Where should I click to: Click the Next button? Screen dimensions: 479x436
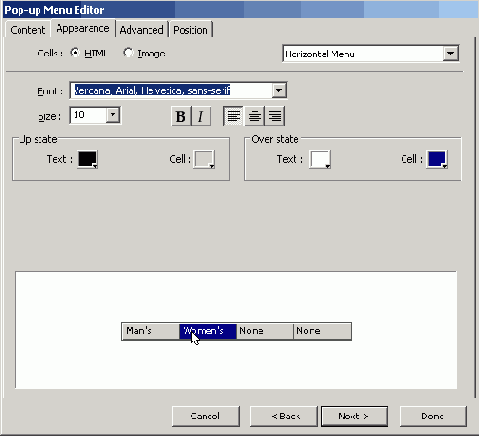[354, 416]
